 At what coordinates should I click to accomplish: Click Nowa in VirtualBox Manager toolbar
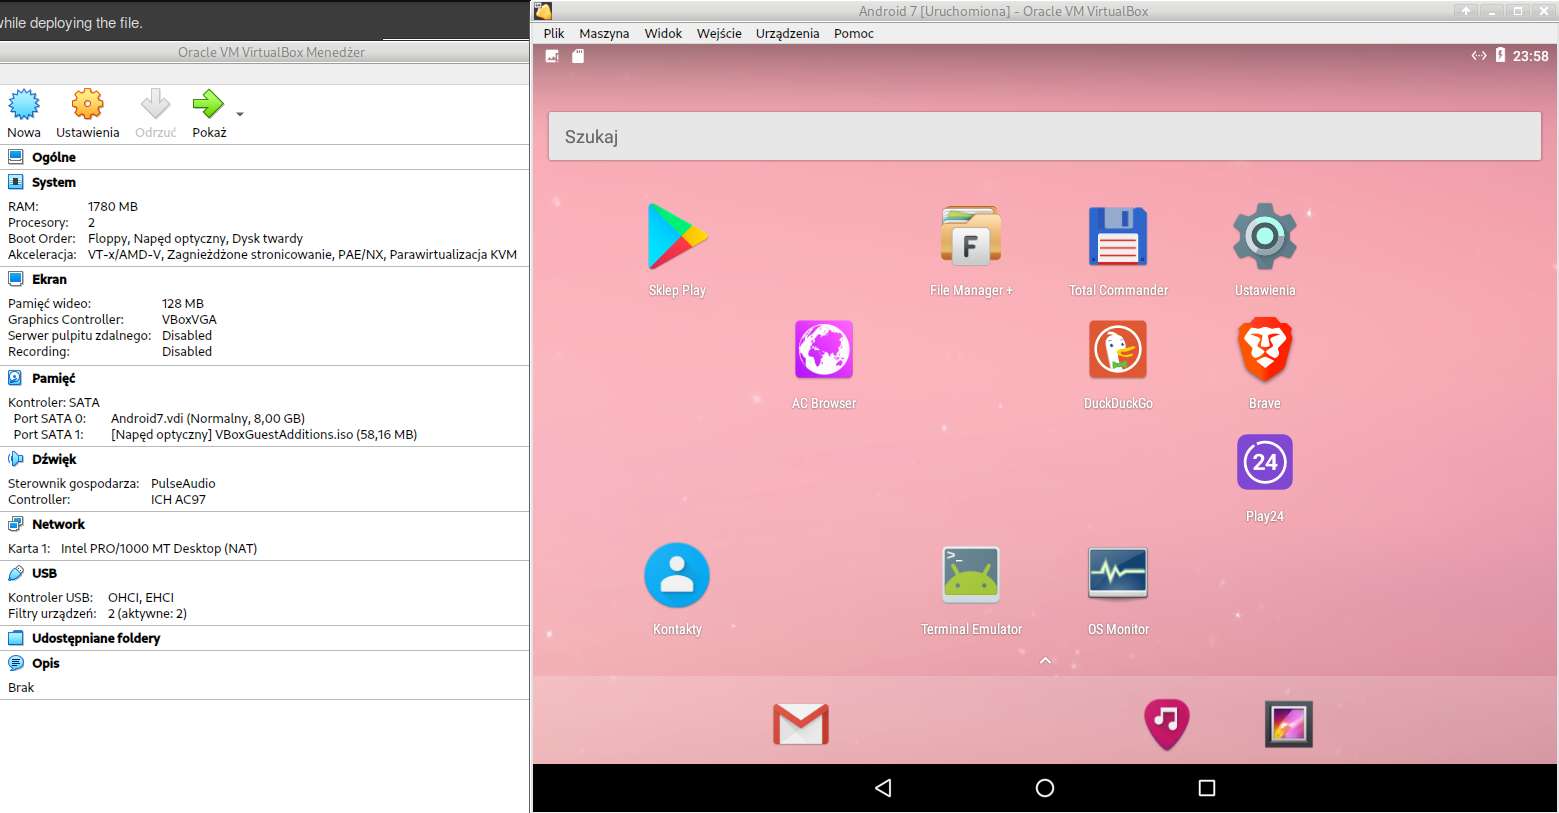tap(24, 113)
